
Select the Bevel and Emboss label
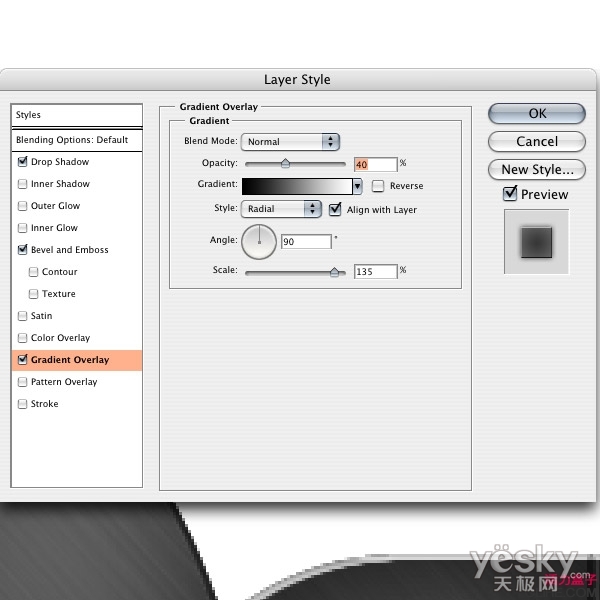click(70, 250)
